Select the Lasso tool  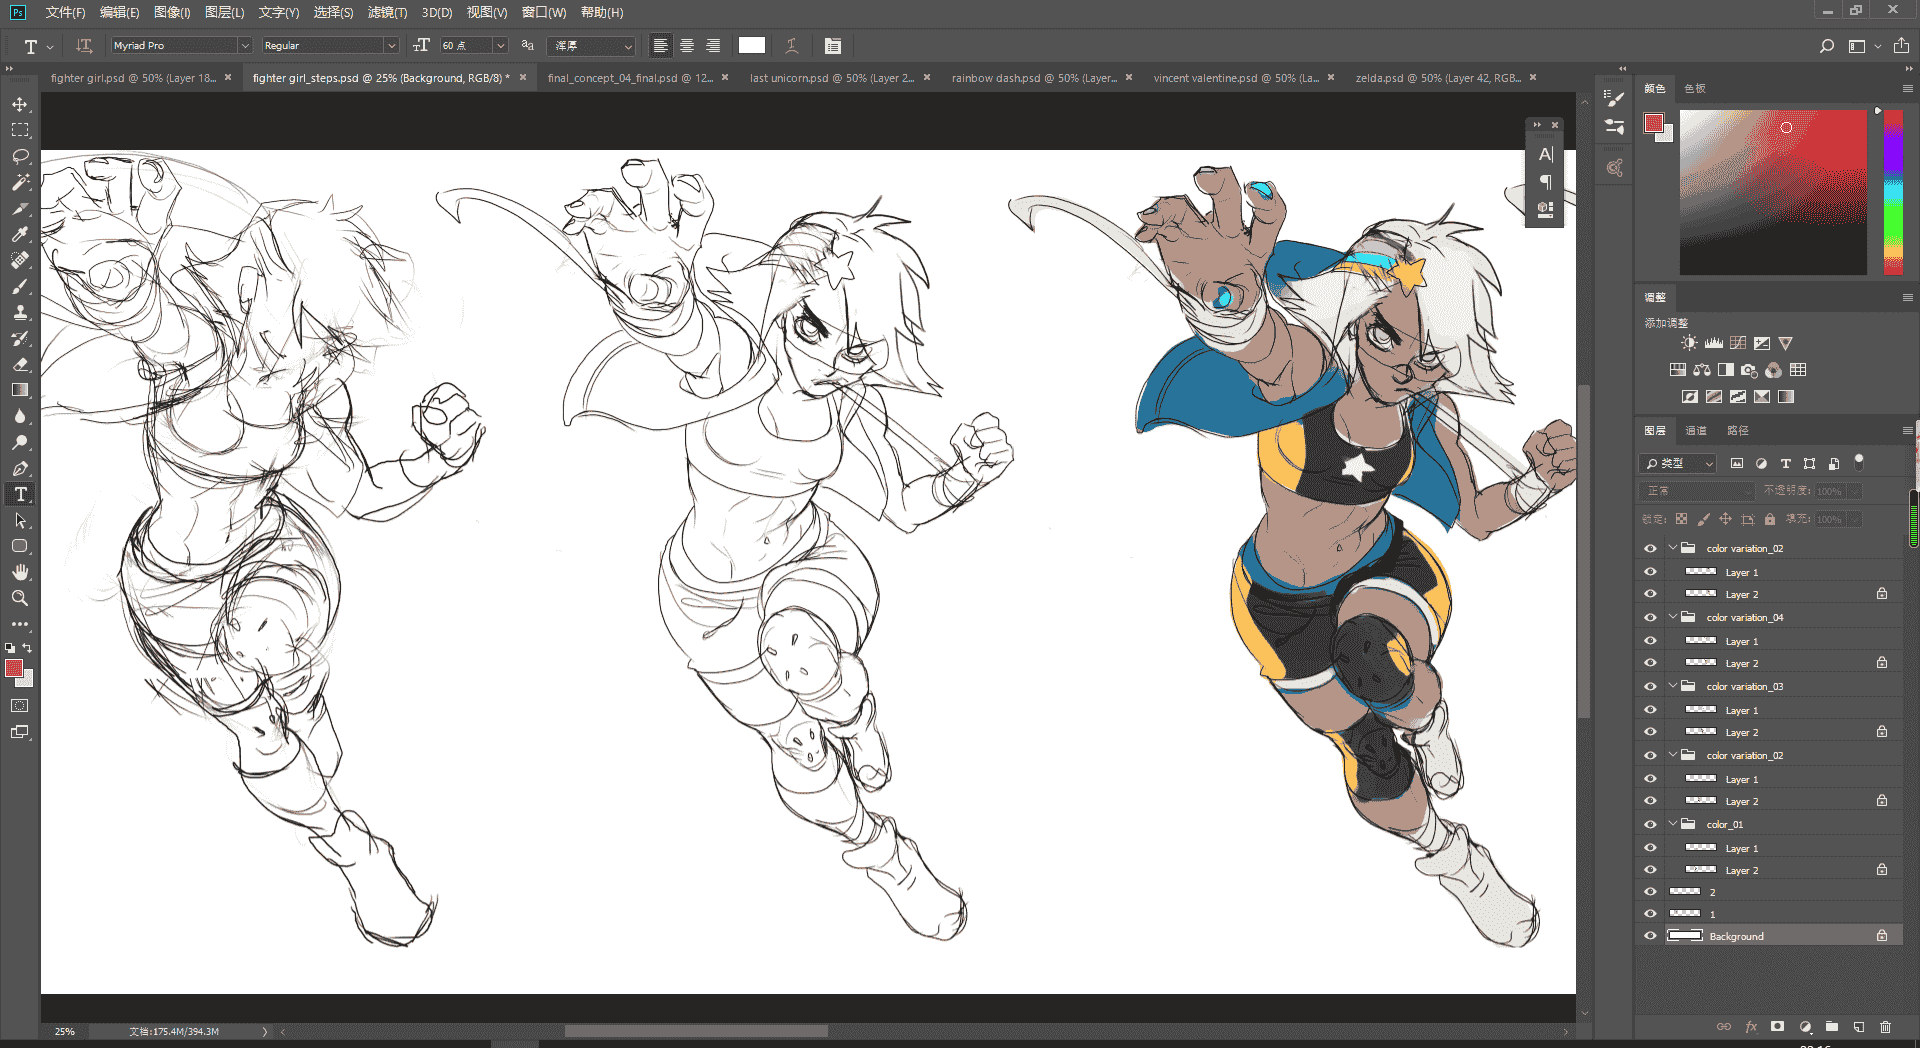coord(20,156)
